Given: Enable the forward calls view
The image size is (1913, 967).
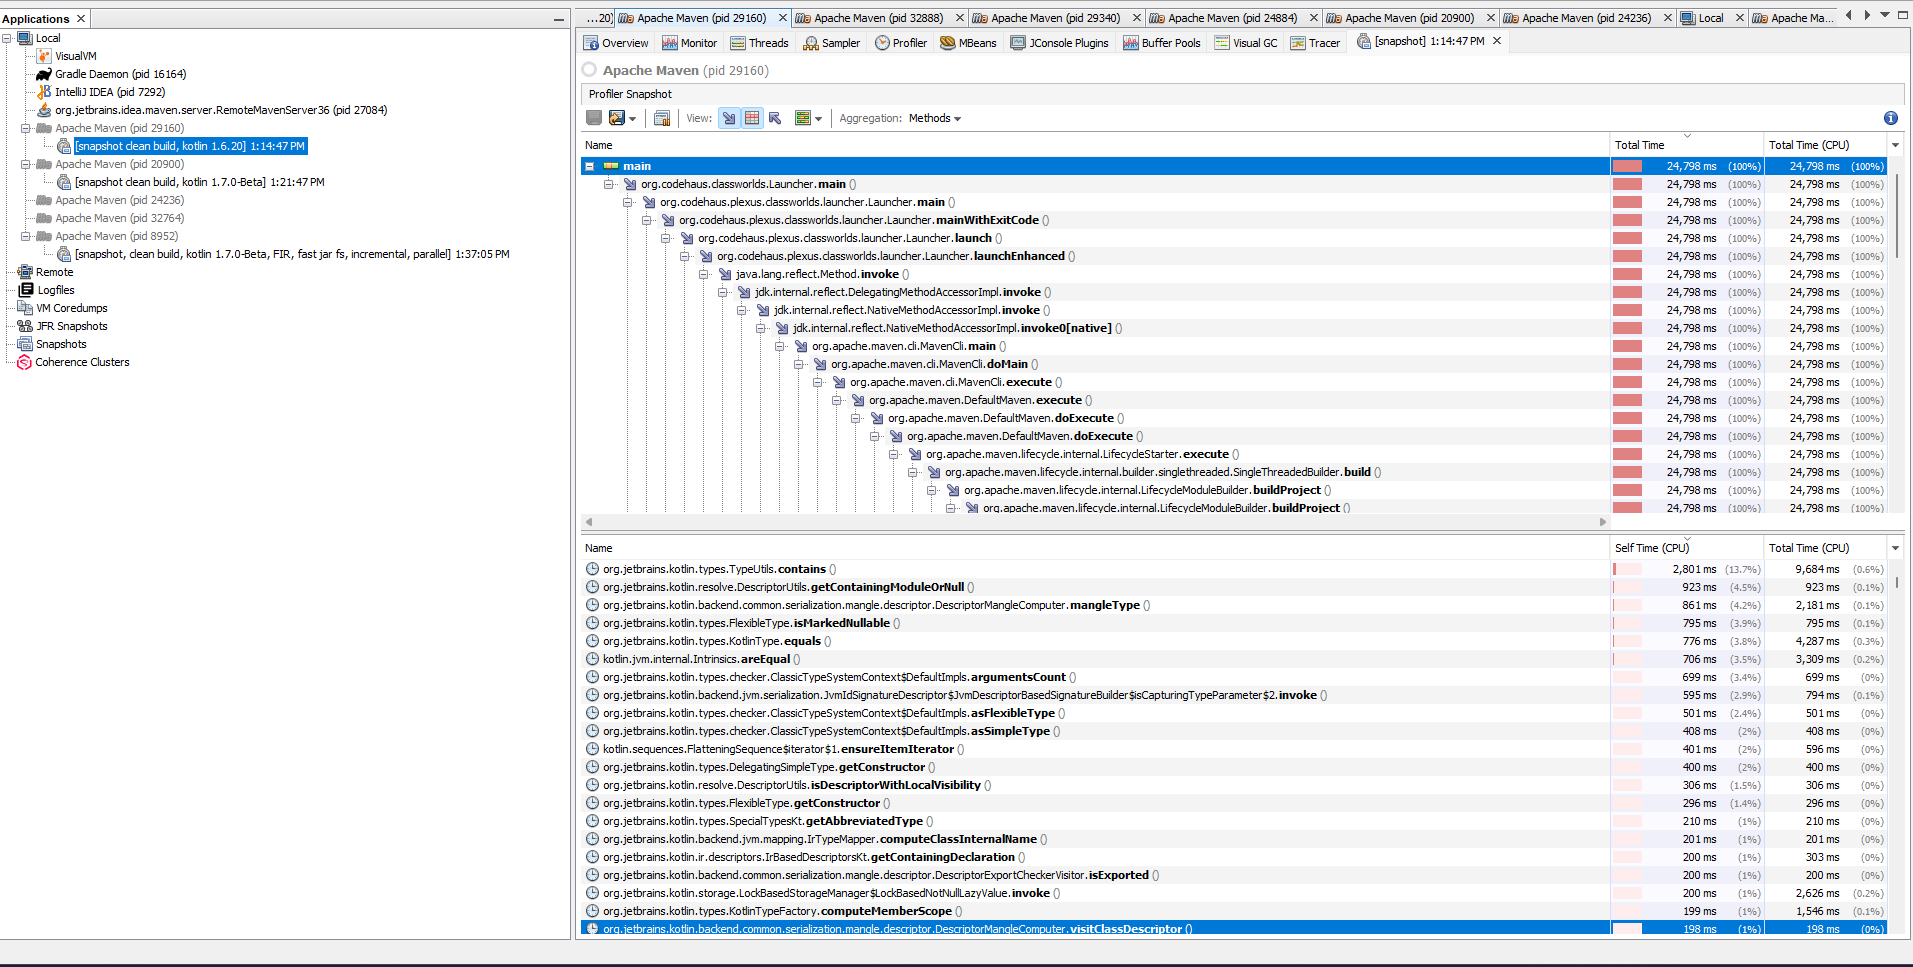Looking at the screenshot, I should [729, 118].
